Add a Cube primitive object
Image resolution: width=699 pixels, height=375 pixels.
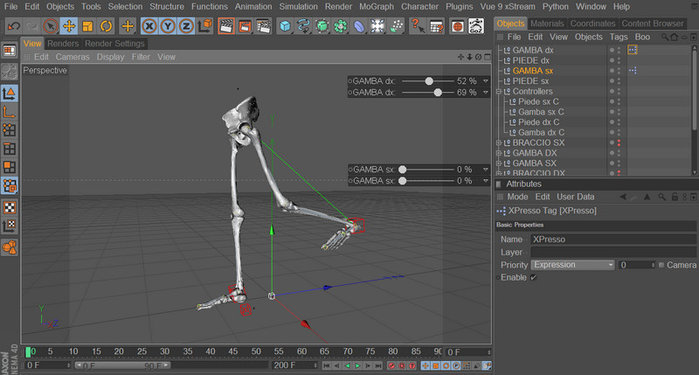[x=284, y=26]
